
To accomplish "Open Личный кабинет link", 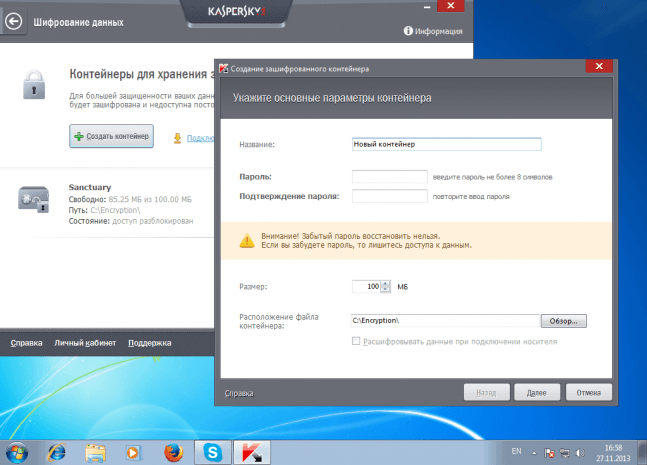I will pos(85,343).
